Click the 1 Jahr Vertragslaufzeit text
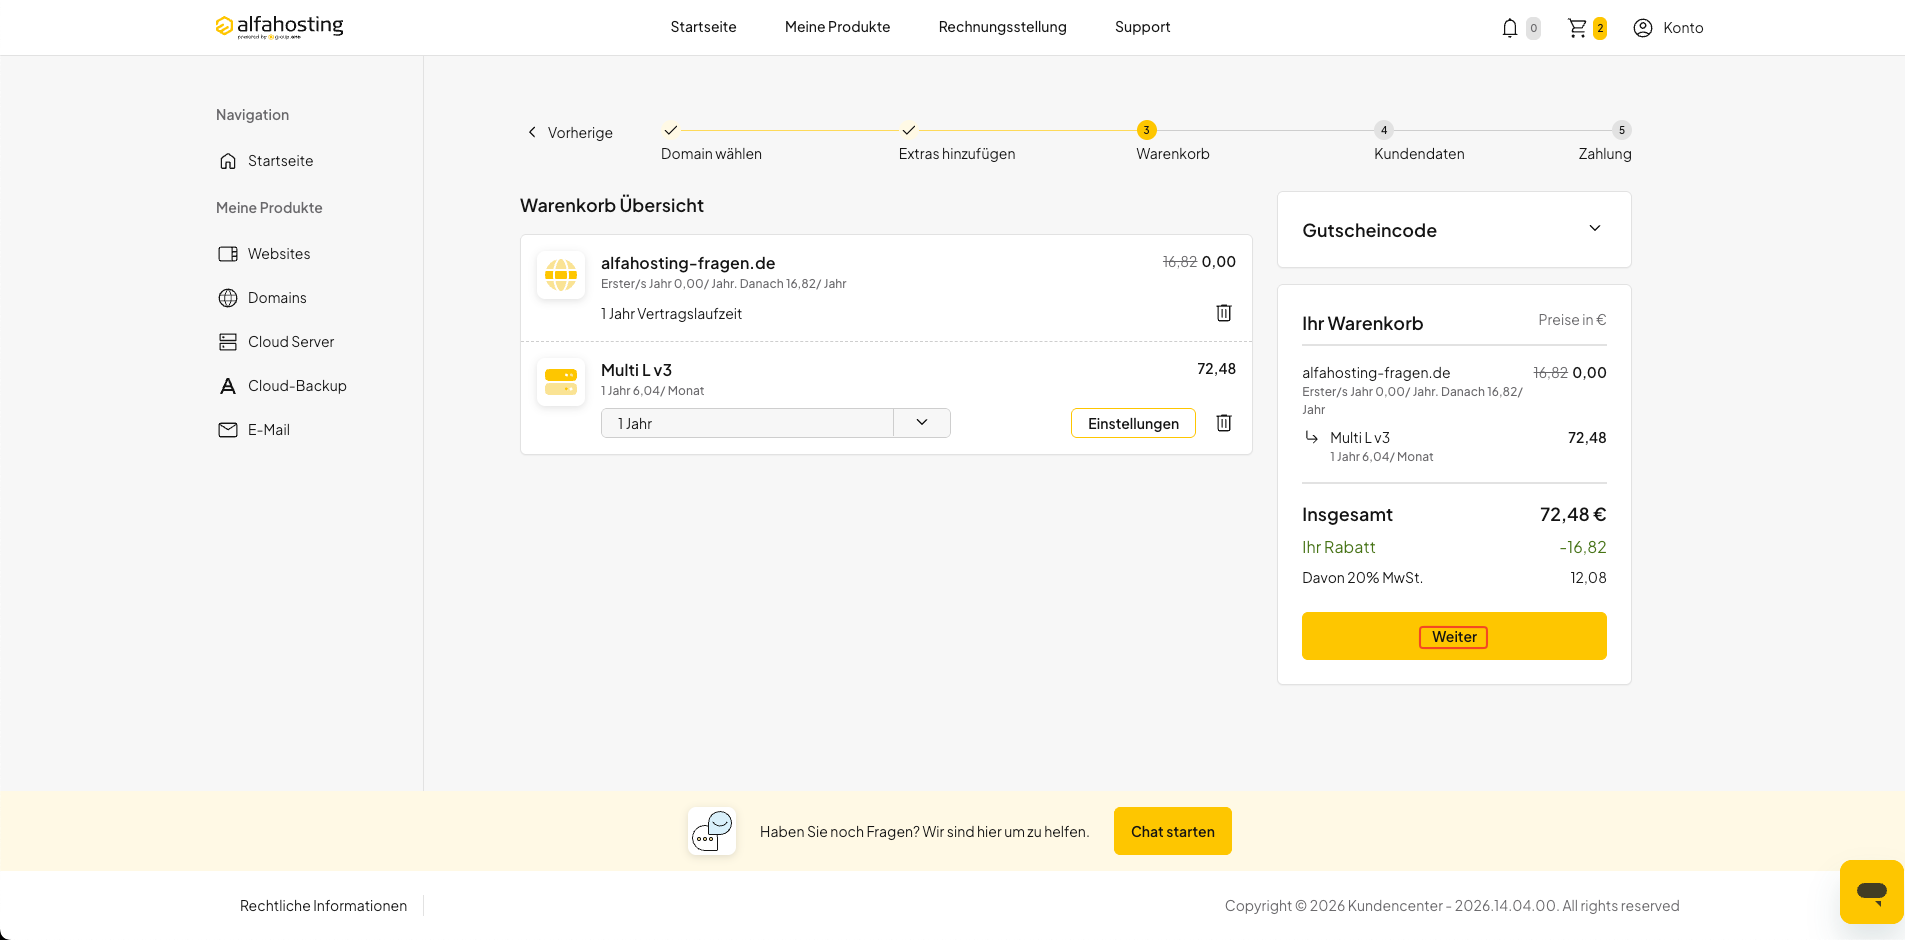The height and width of the screenshot is (940, 1905). click(x=671, y=314)
